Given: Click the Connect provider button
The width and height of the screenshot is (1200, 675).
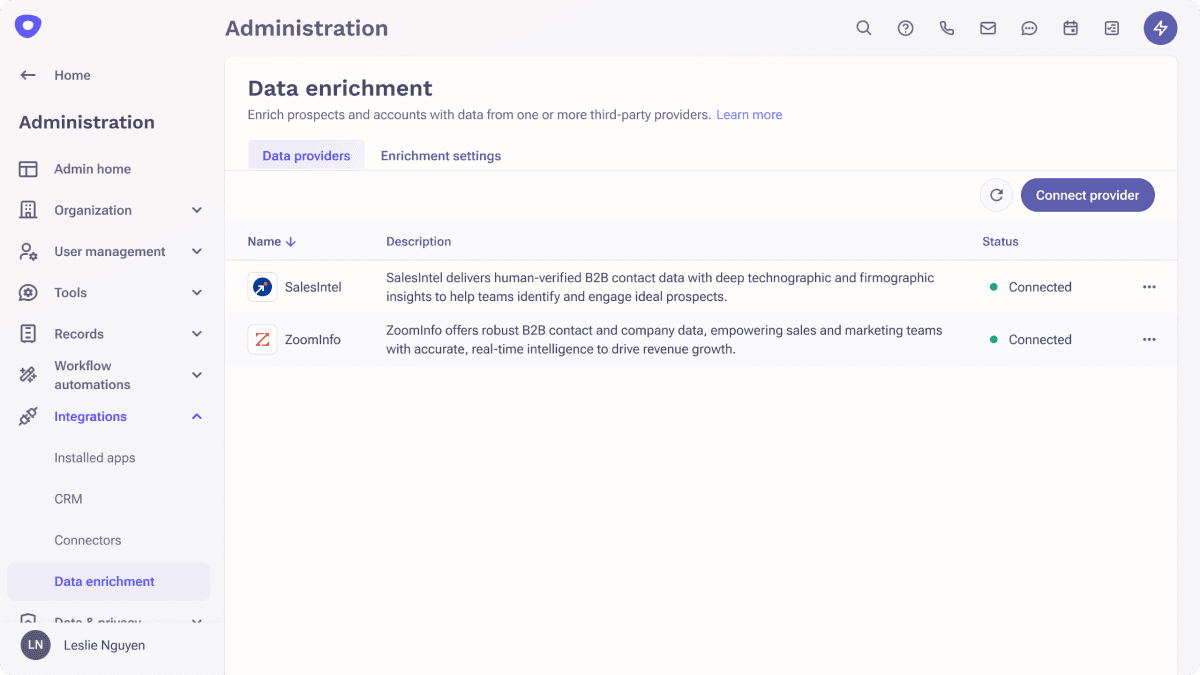Looking at the screenshot, I should point(1087,195).
